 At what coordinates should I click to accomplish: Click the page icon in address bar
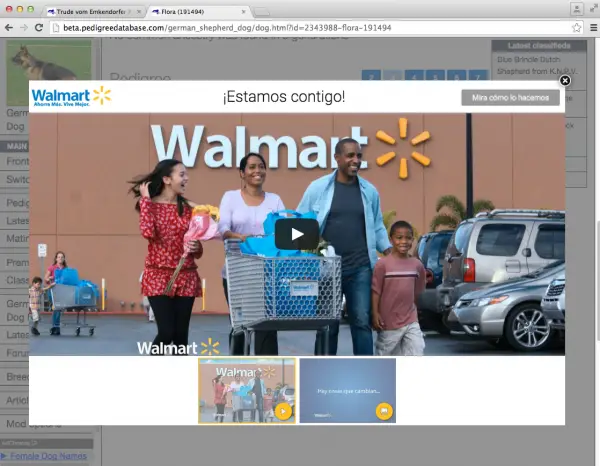point(56,28)
